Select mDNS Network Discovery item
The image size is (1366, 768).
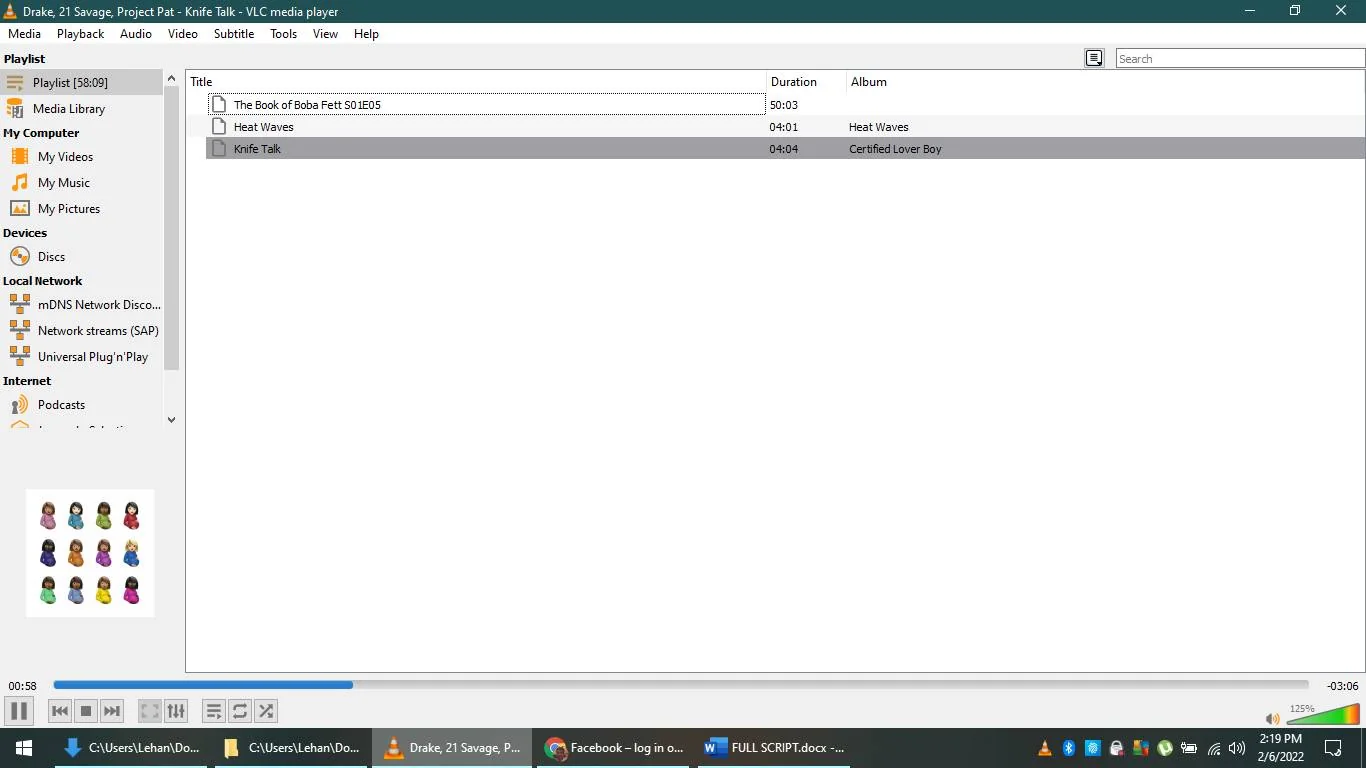click(x=82, y=304)
